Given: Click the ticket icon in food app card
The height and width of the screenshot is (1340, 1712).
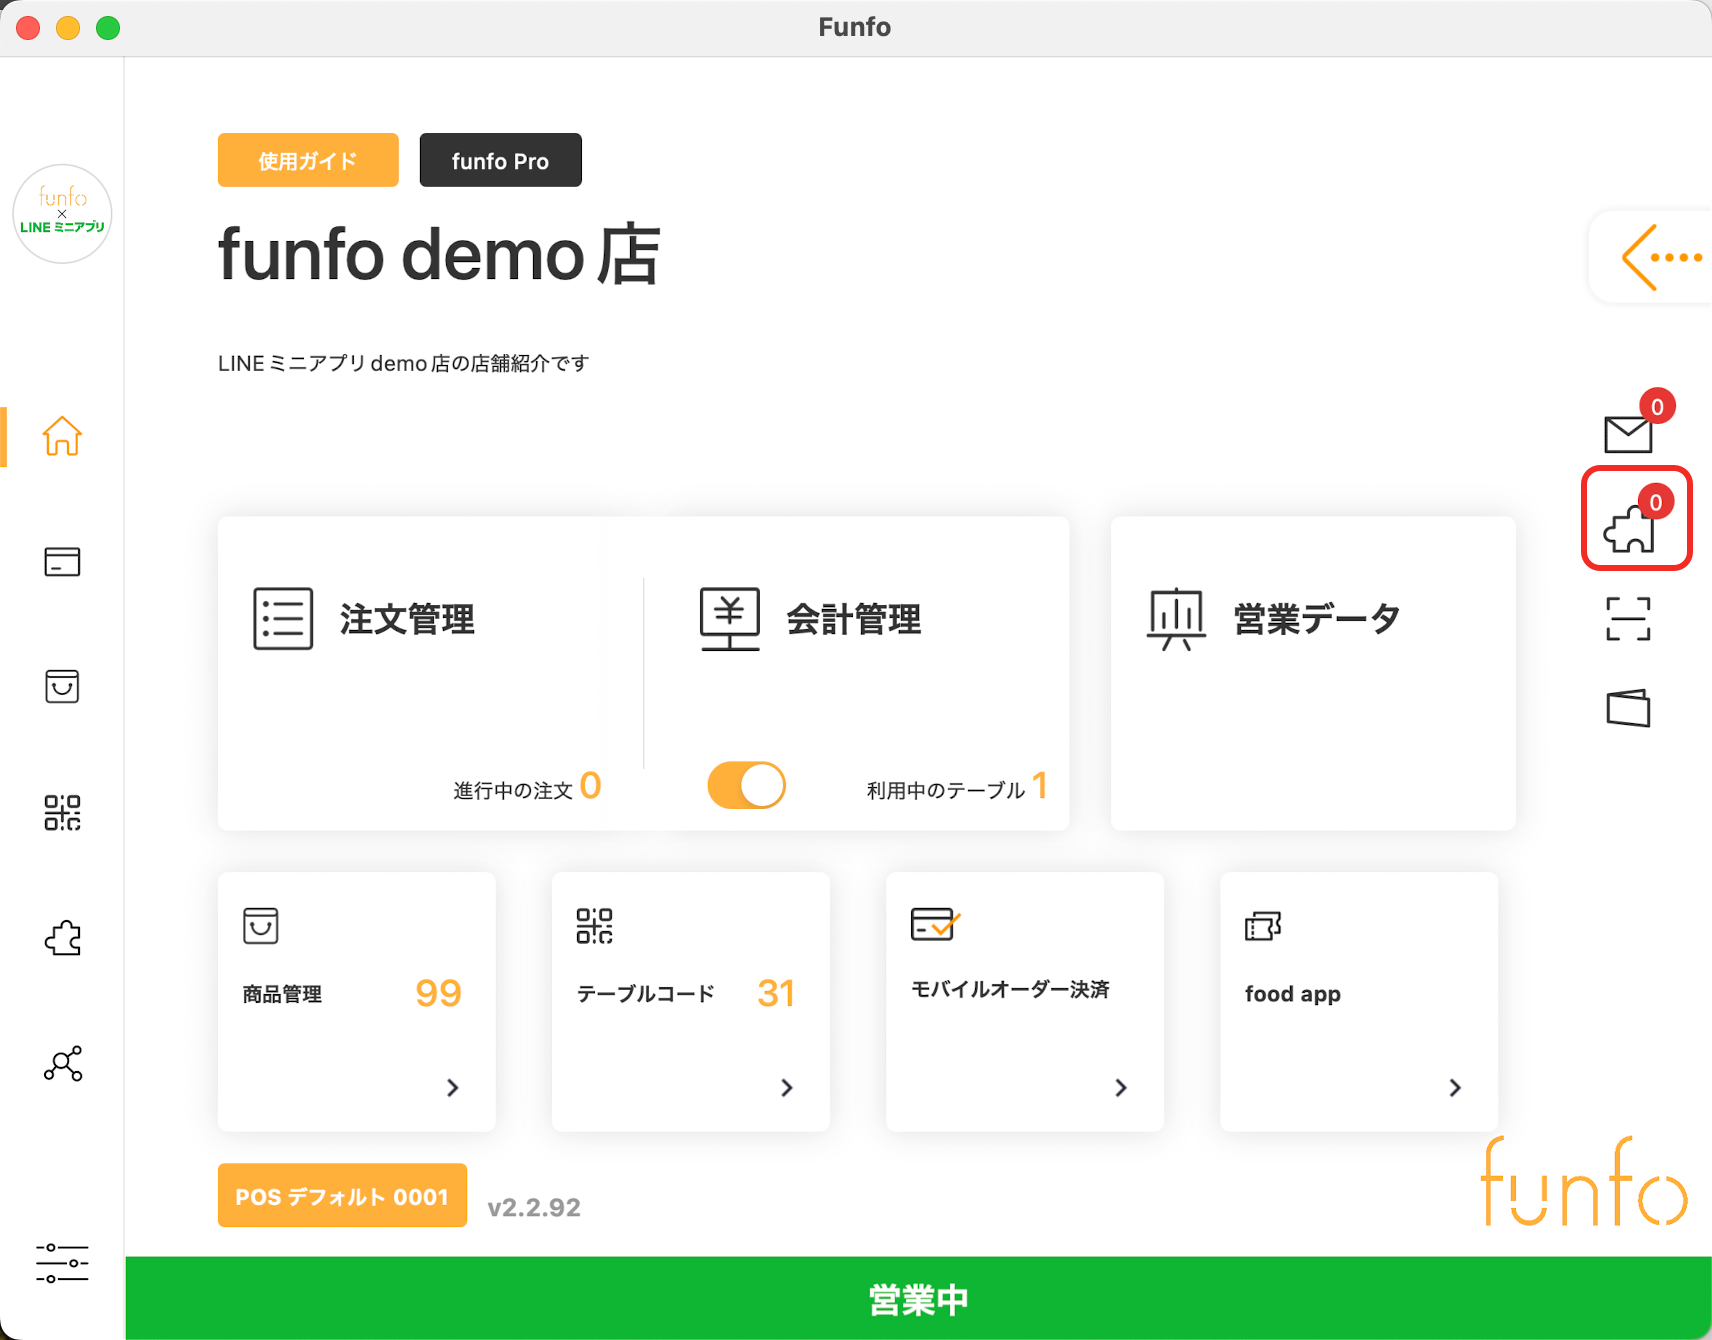Looking at the screenshot, I should tap(1263, 926).
